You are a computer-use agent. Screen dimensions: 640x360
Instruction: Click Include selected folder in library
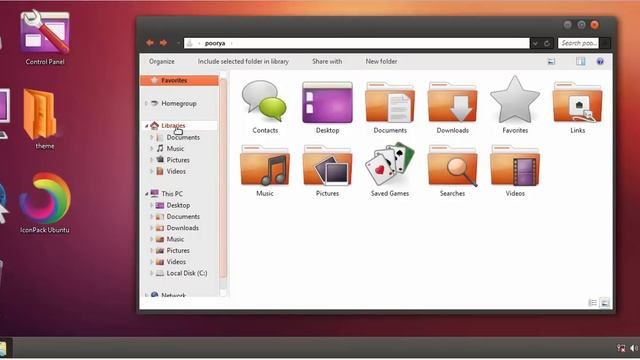click(243, 62)
